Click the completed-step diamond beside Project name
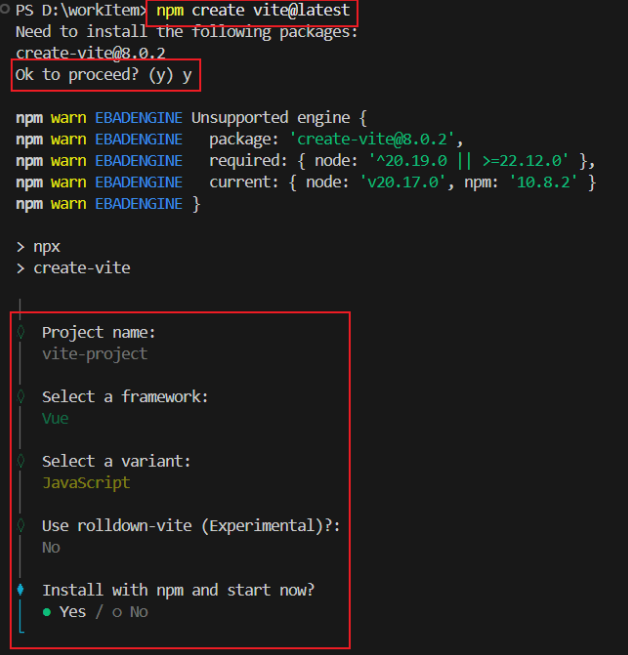Viewport: 628px width, 655px height. (x=20, y=332)
